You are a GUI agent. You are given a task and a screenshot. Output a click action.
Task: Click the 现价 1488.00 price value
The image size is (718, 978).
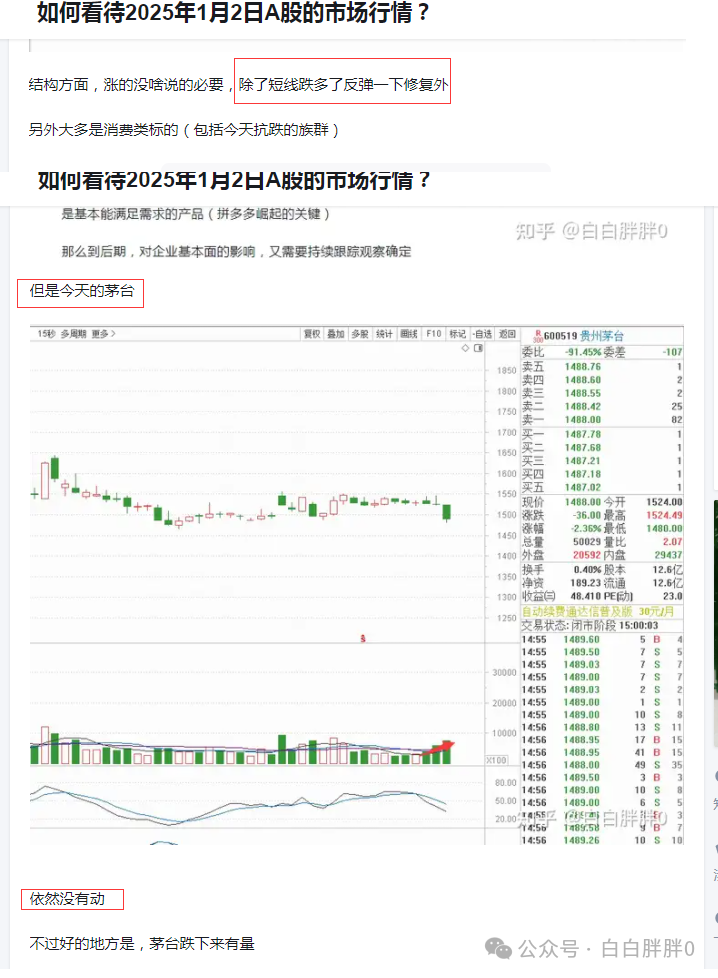[x=583, y=502]
